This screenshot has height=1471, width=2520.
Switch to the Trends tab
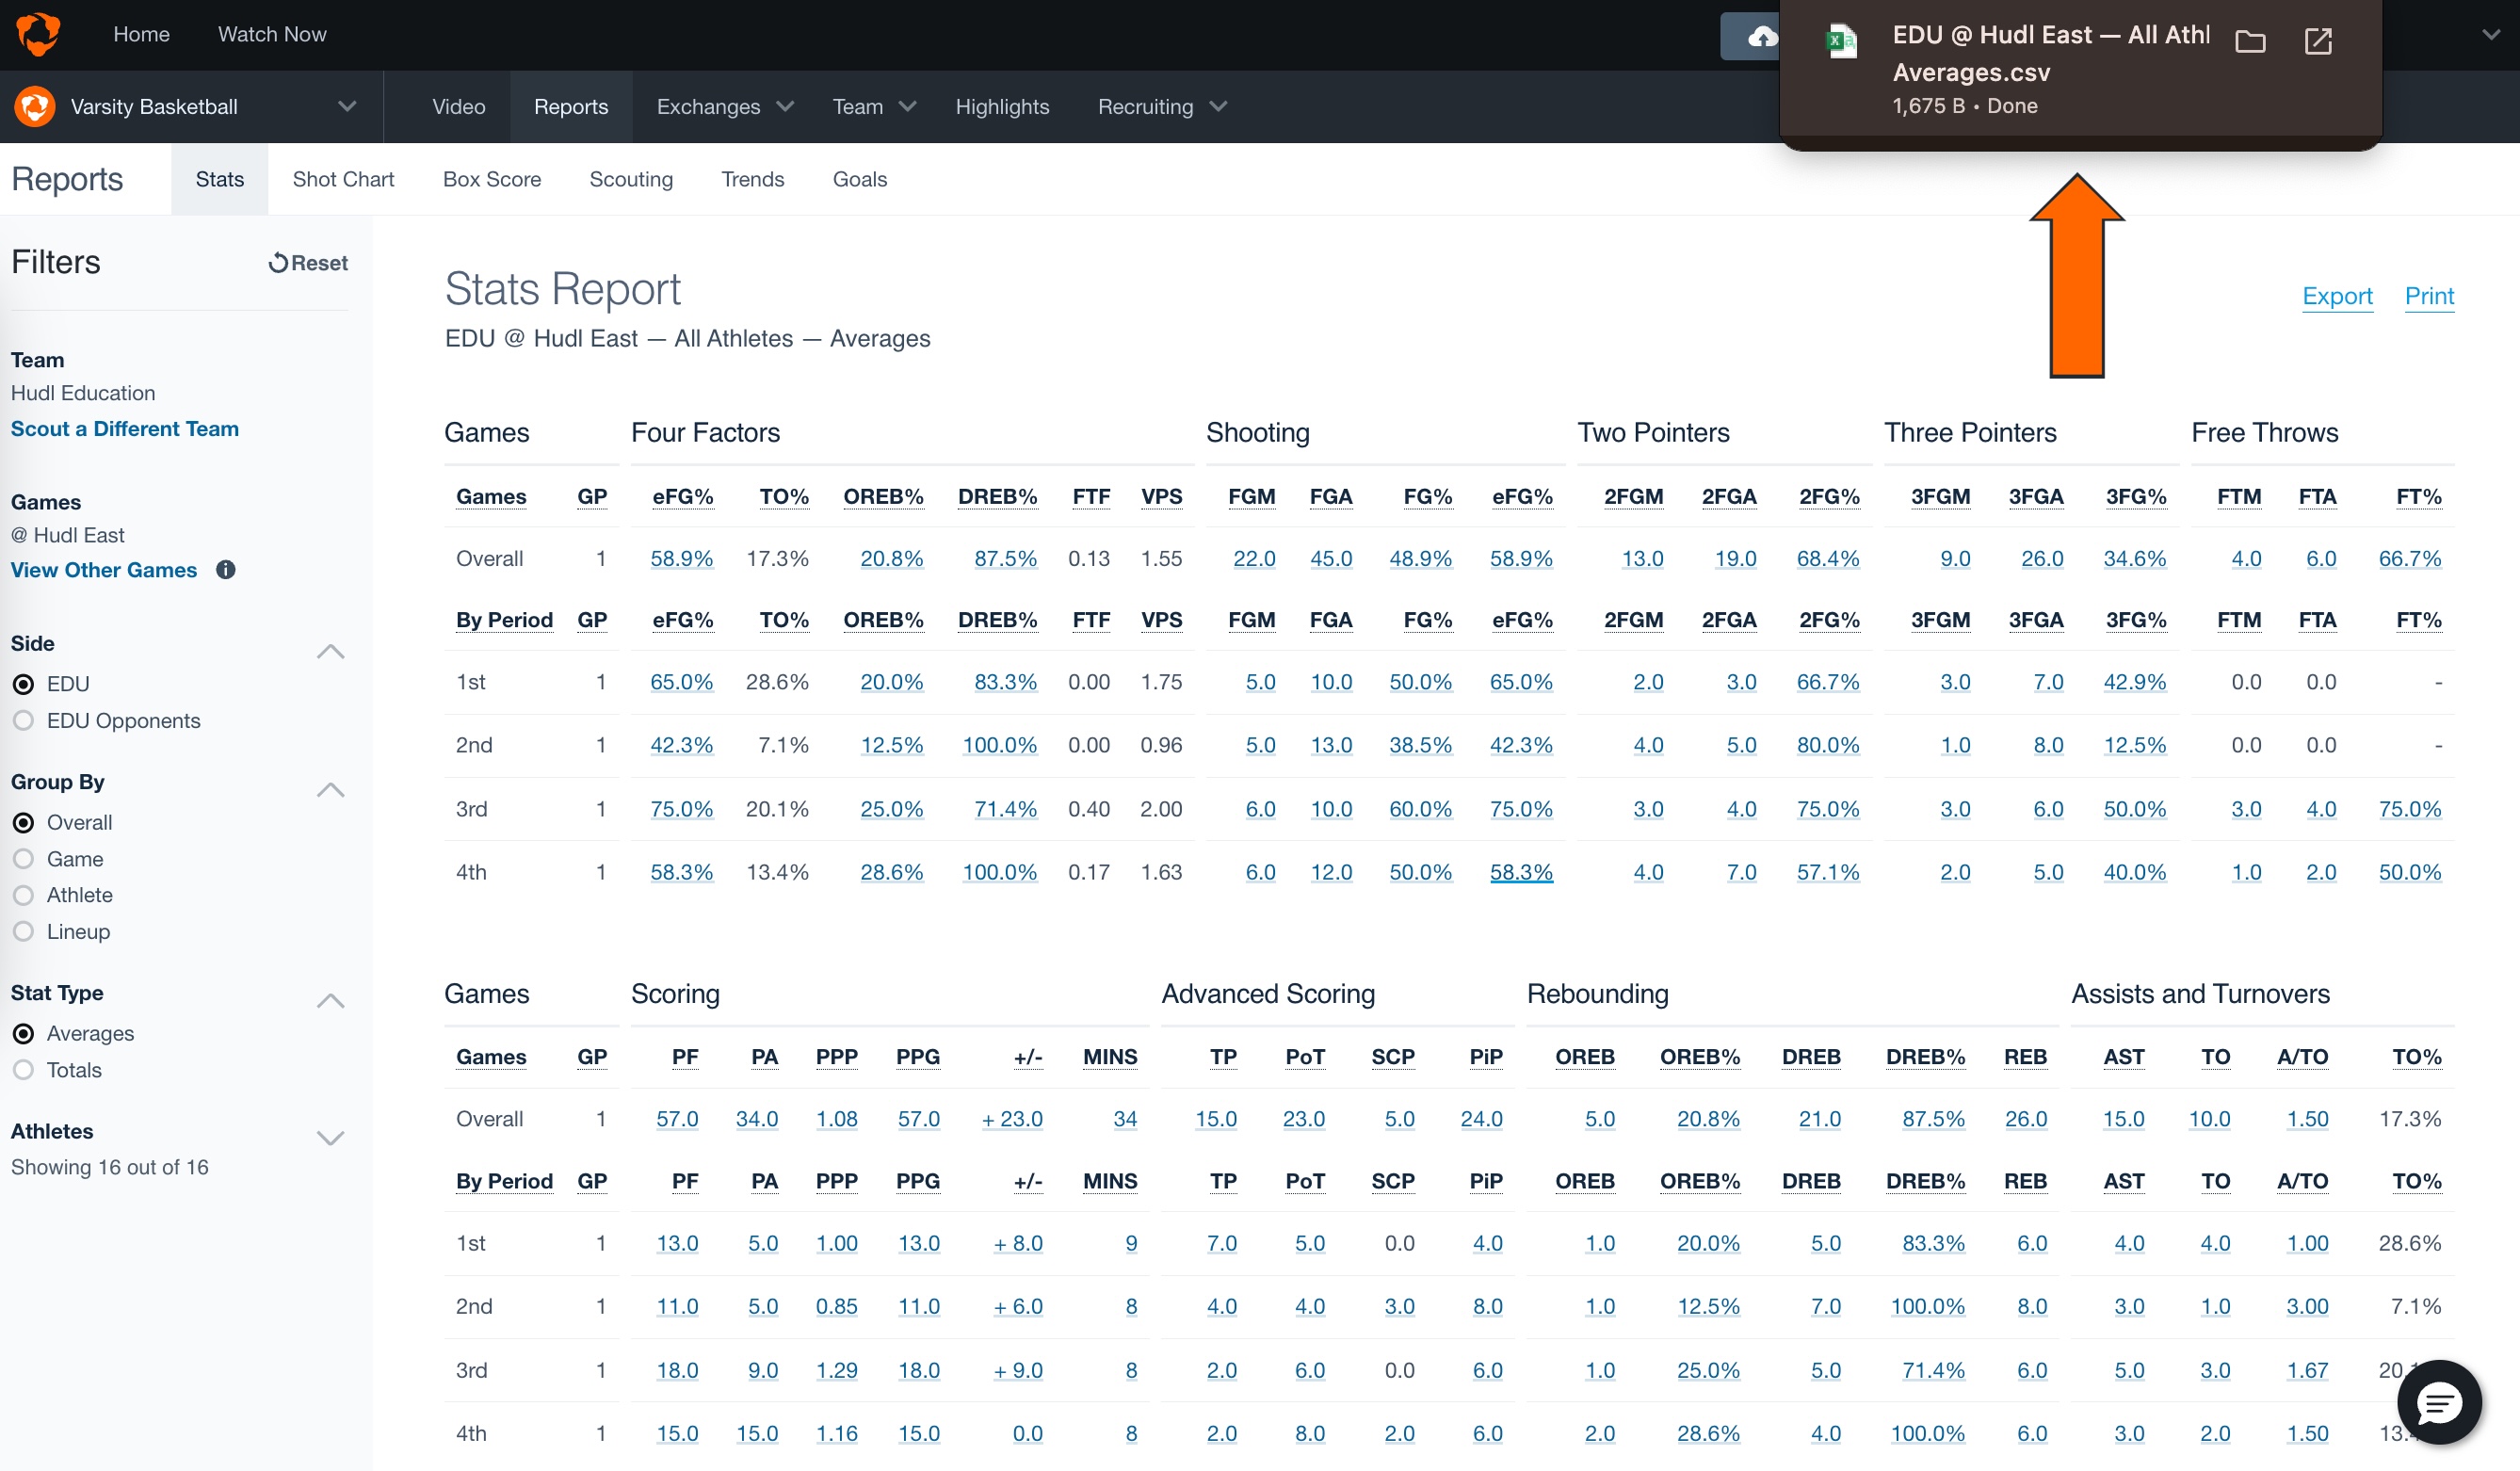click(x=753, y=179)
